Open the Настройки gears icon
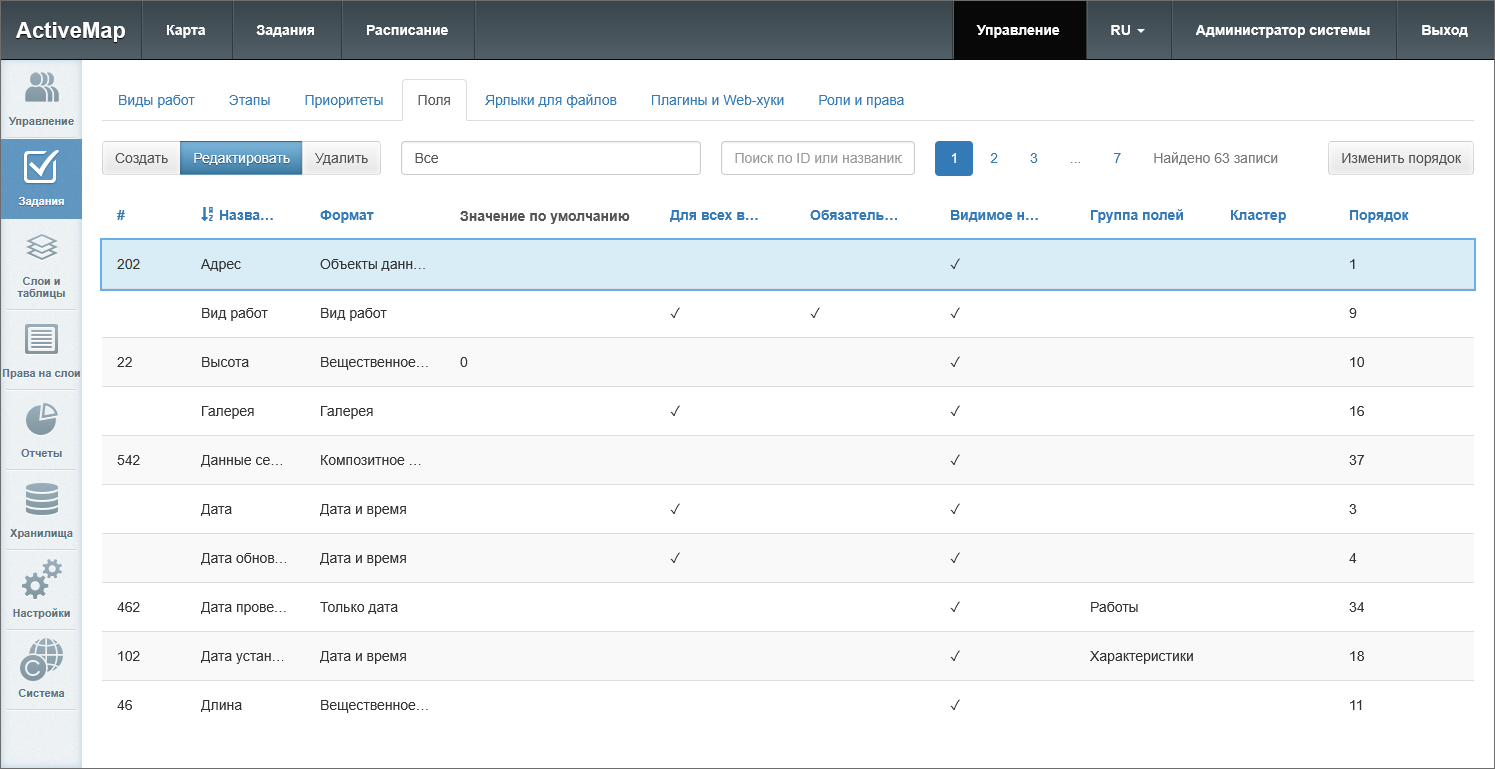This screenshot has width=1495, height=769. click(41, 579)
